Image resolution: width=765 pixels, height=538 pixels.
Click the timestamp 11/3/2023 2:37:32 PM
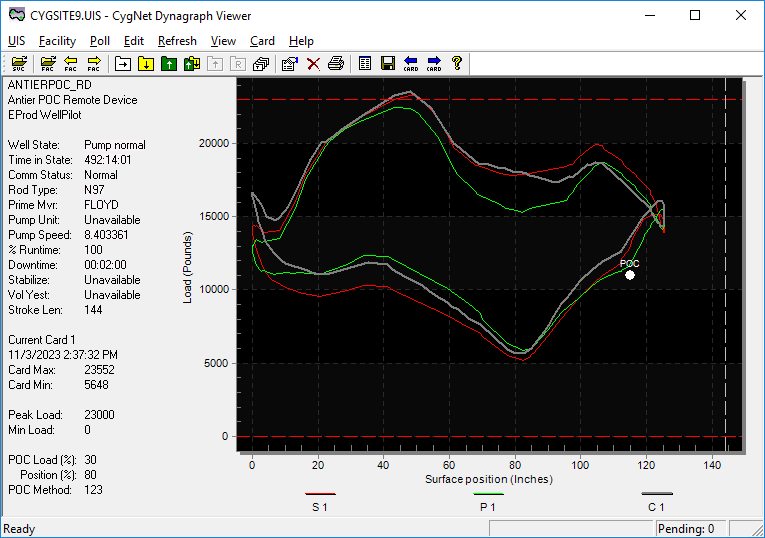tap(63, 355)
